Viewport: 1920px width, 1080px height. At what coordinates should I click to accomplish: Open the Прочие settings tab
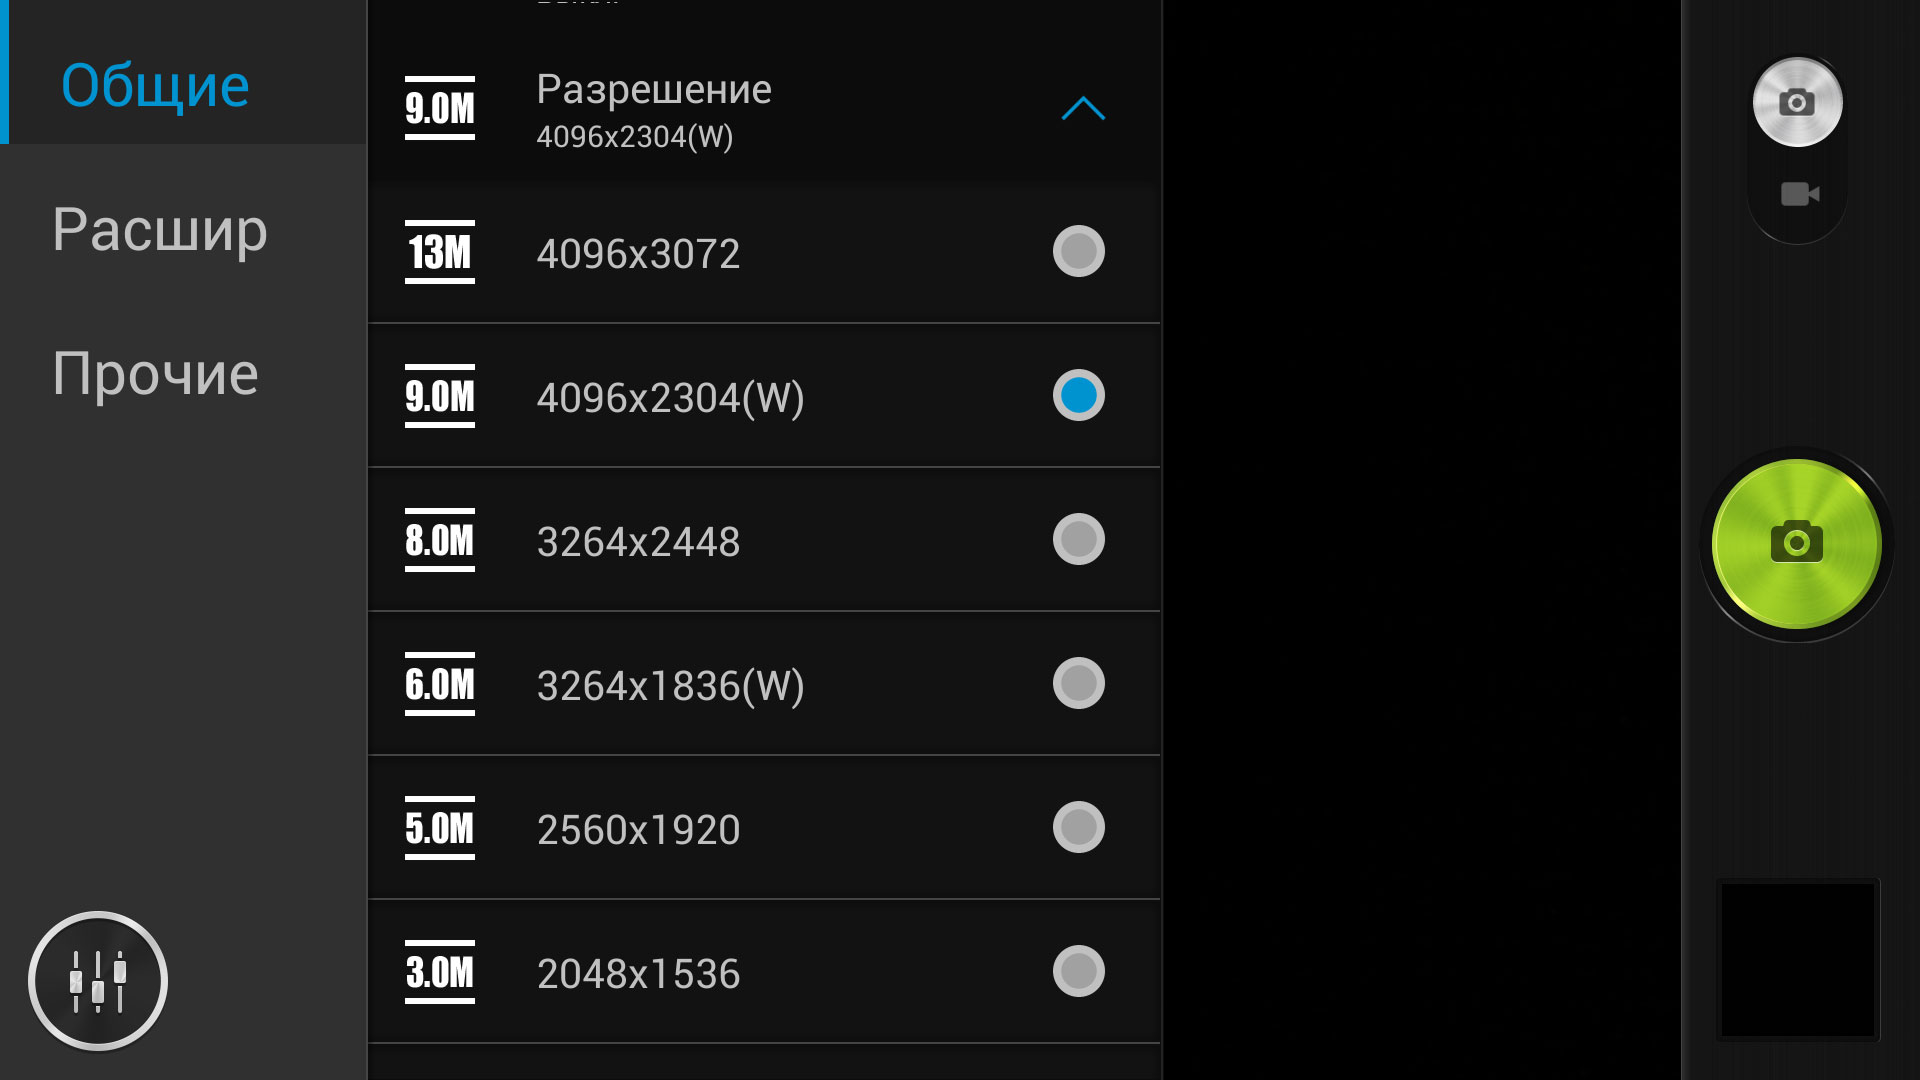click(156, 374)
